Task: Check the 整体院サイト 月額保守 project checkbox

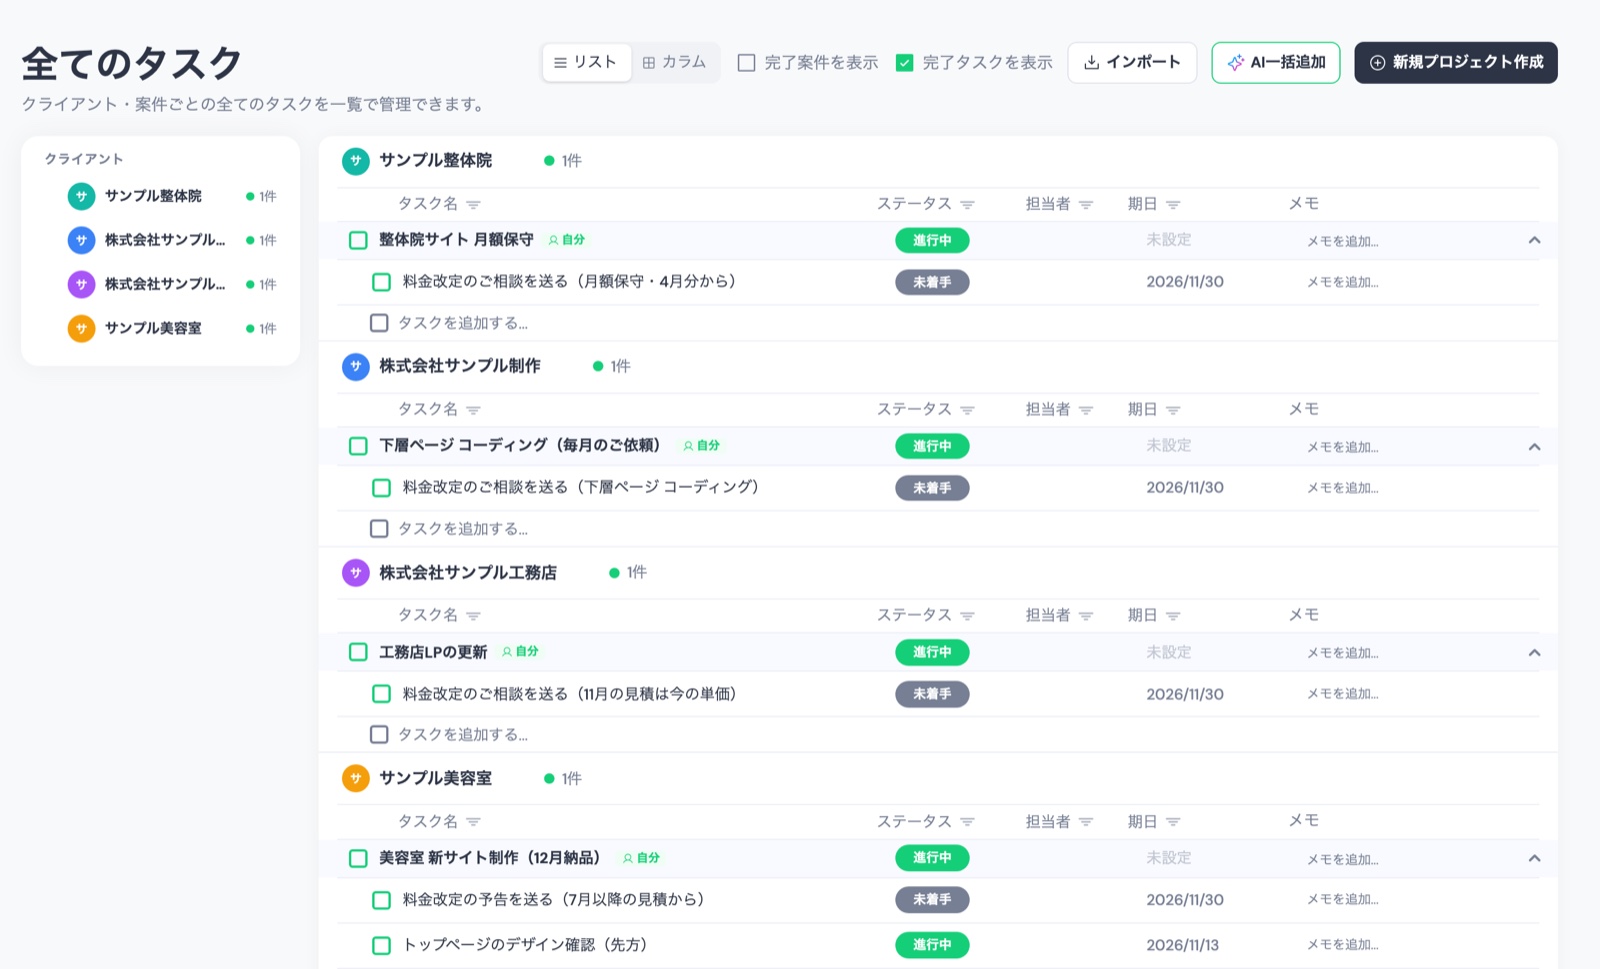Action: pos(358,241)
